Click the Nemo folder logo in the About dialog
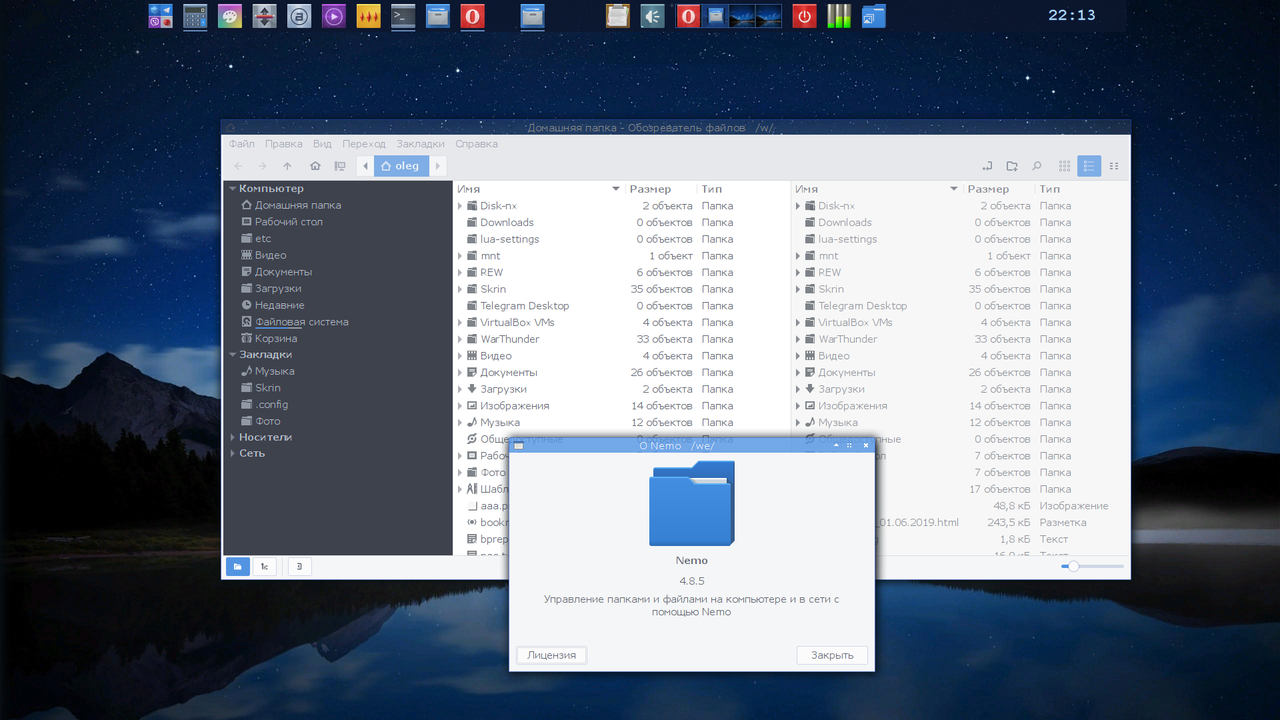Viewport: 1280px width, 720px height. (692, 503)
